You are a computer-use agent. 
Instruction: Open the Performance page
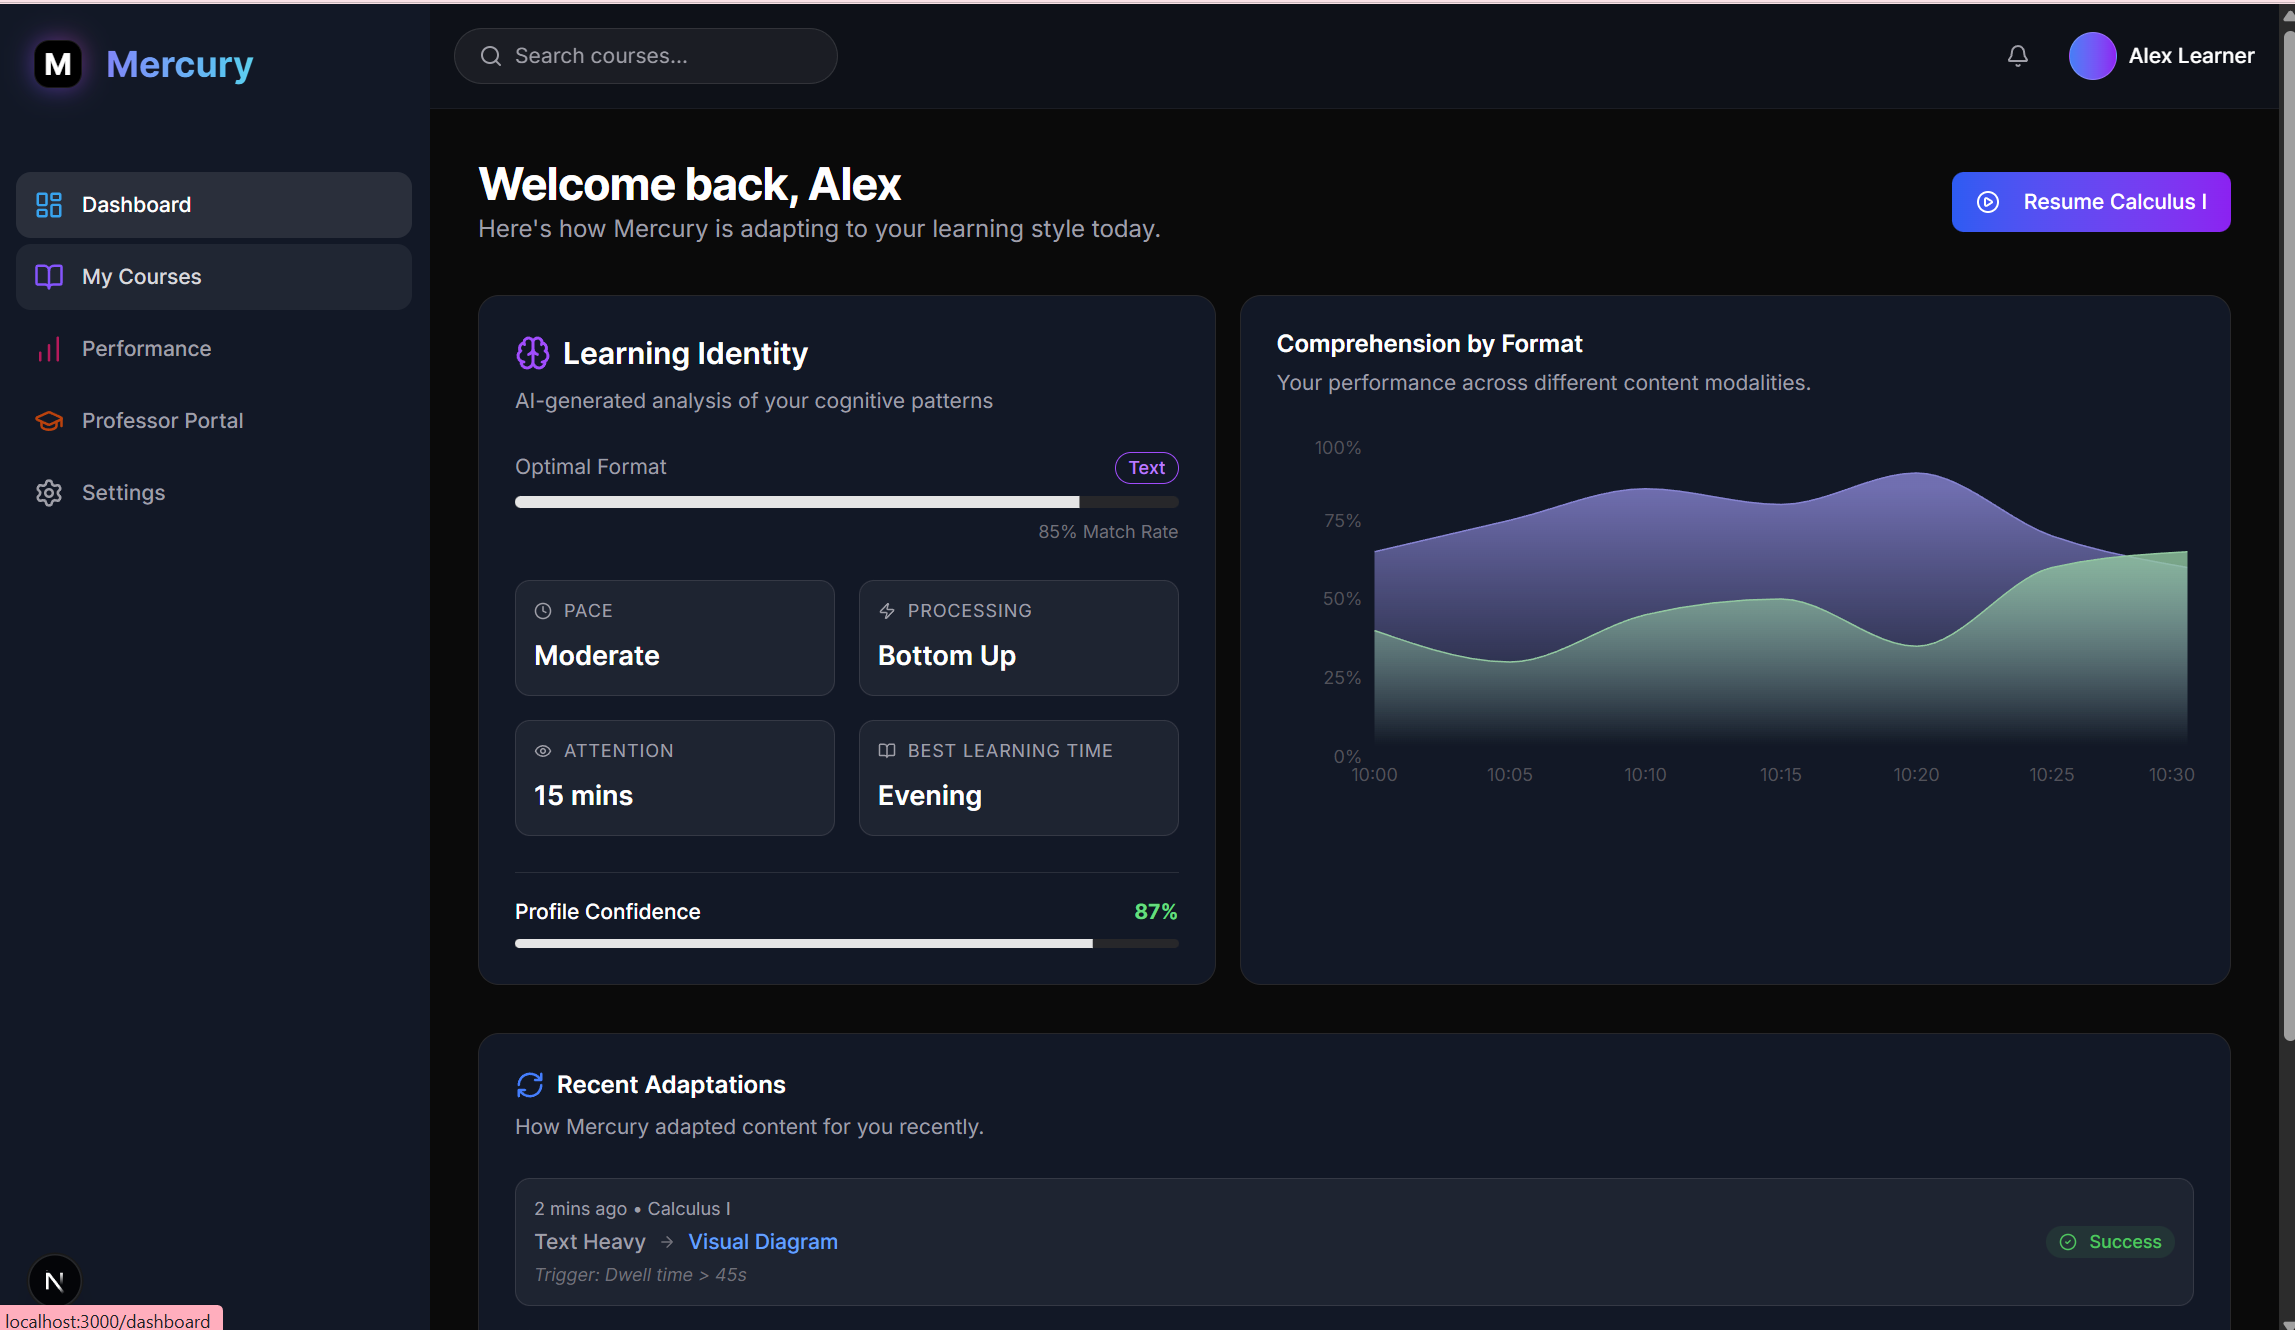click(146, 349)
